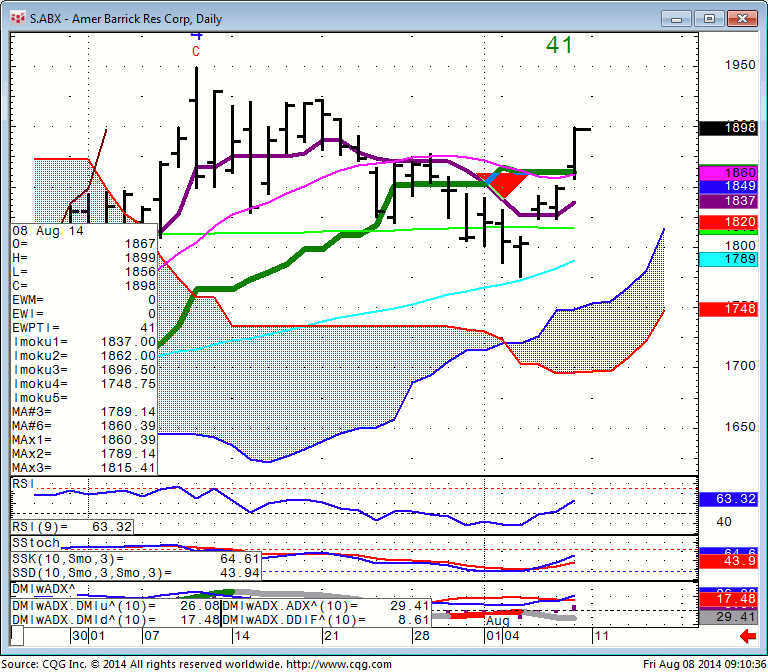Viewport: 768px width, 672px height.
Task: Click the Imoku3= 1696.50 row
Action: [x=84, y=370]
